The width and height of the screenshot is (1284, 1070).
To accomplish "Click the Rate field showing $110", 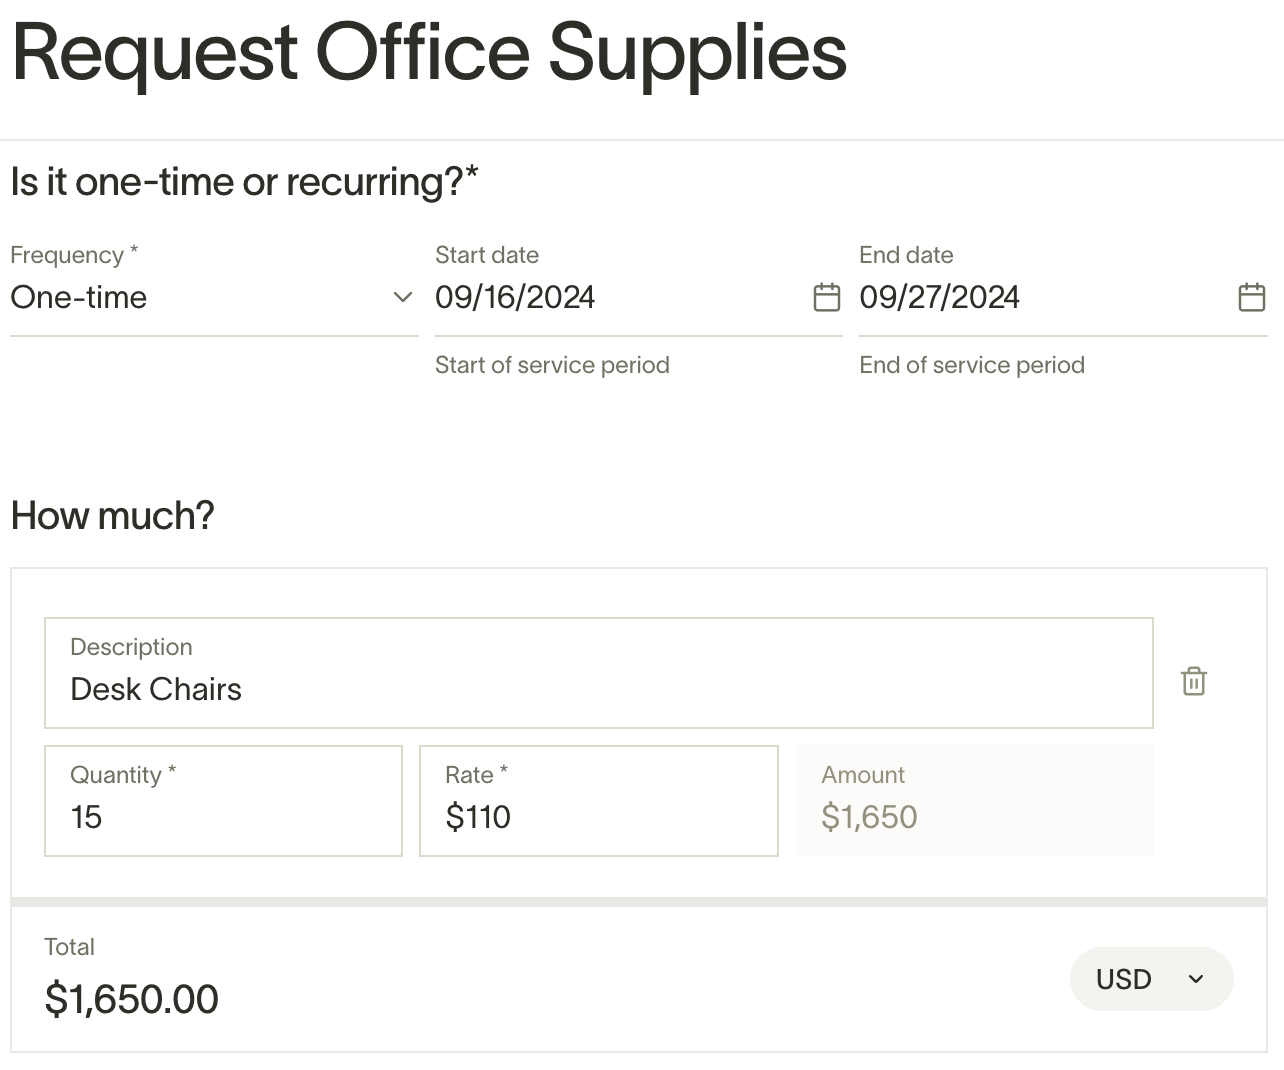I will (x=599, y=801).
